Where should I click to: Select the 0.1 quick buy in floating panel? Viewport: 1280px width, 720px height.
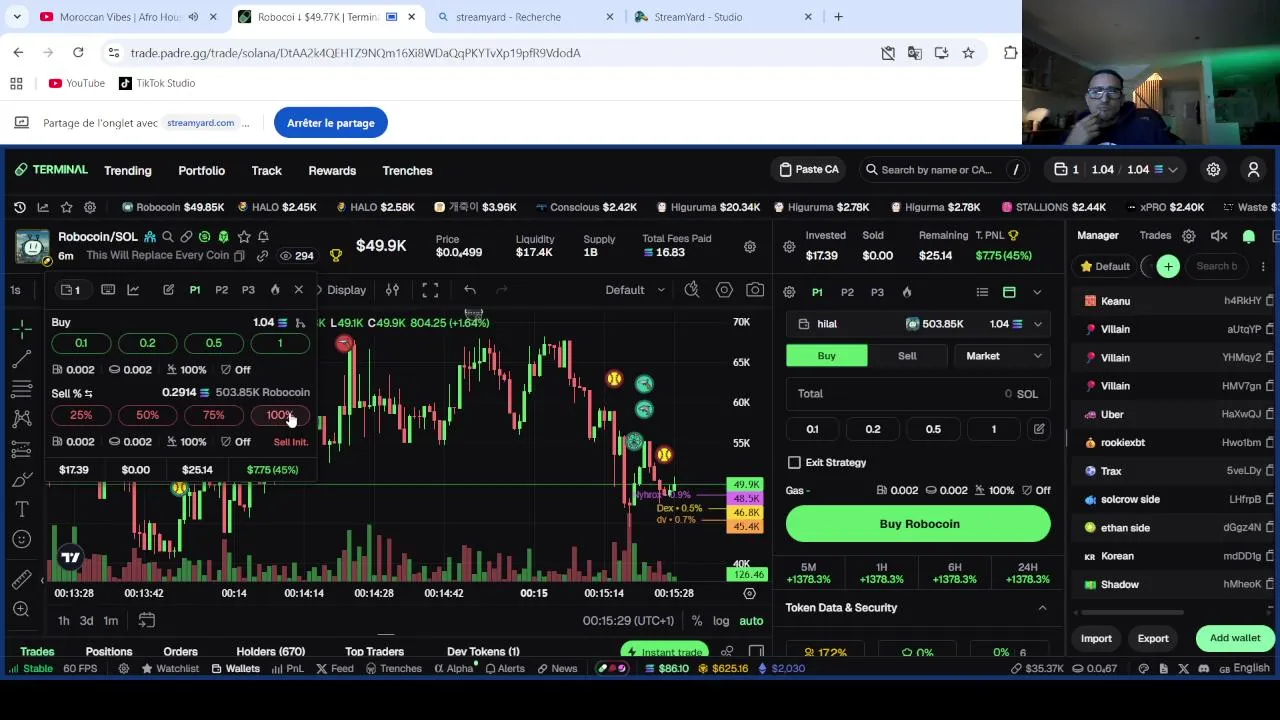(x=81, y=343)
